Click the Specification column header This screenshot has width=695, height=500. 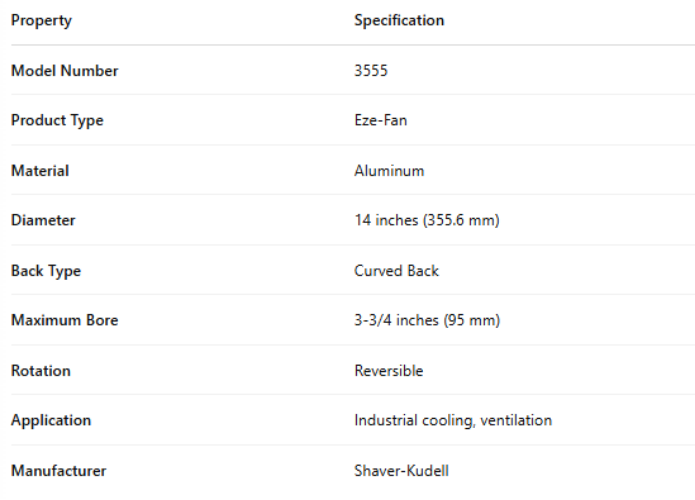click(x=399, y=20)
